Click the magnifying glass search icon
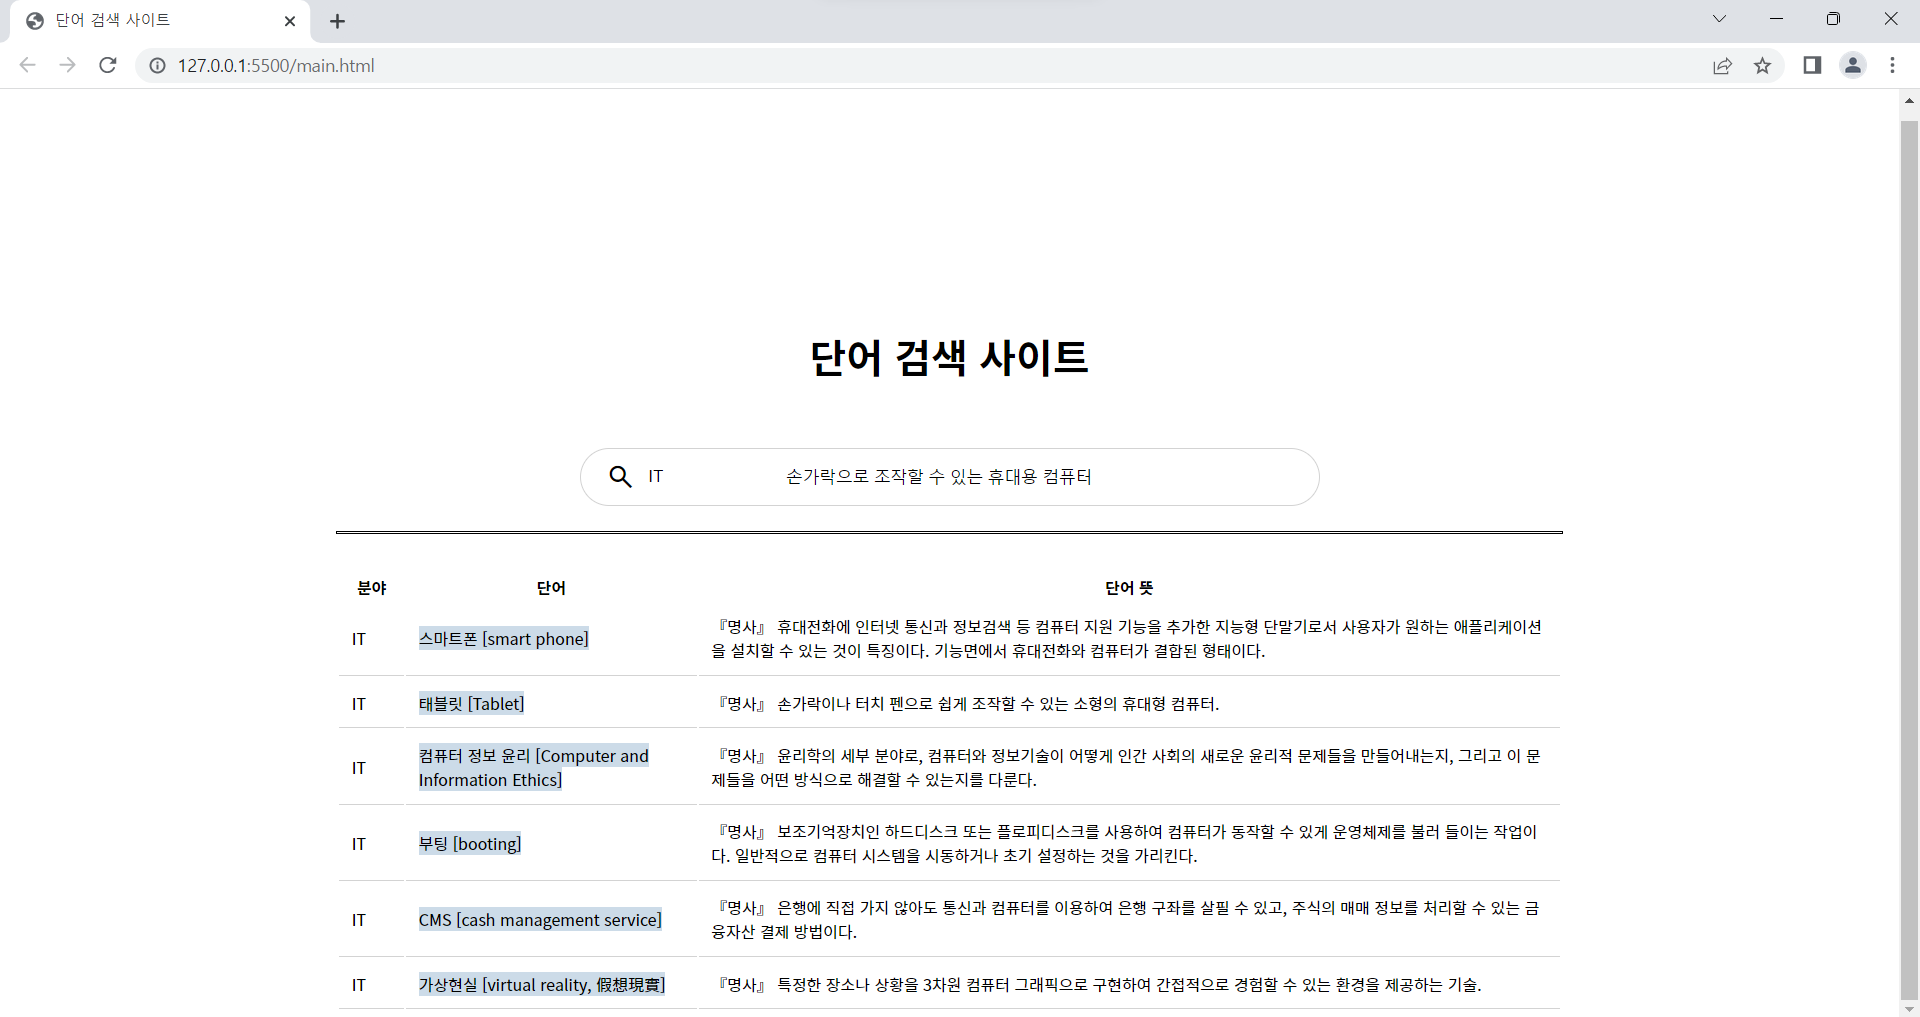This screenshot has width=1920, height=1017. [x=620, y=476]
